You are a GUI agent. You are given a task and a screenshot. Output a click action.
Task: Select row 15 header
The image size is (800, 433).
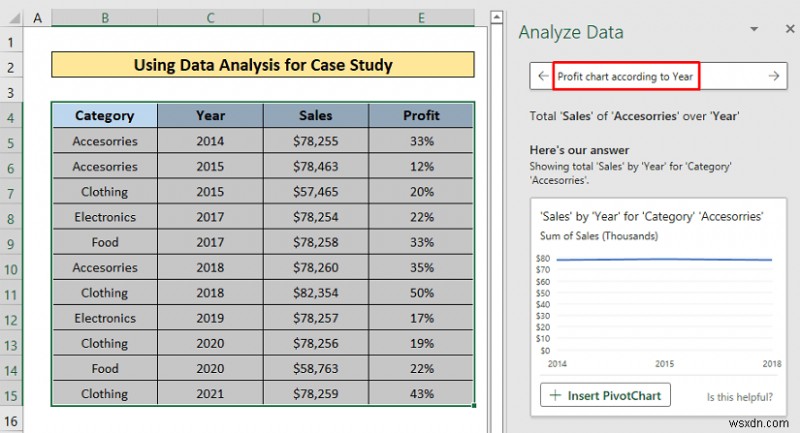(x=12, y=394)
